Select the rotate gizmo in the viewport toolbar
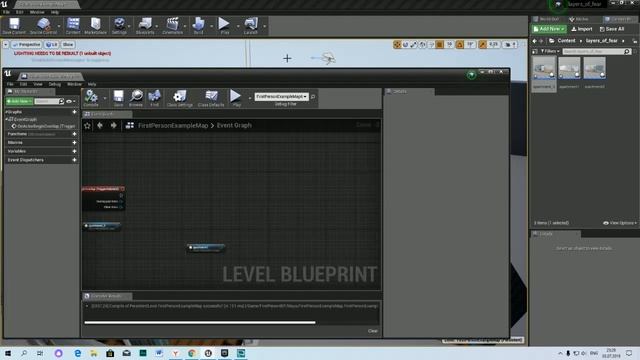This screenshot has width=640, height=360. click(x=406, y=44)
